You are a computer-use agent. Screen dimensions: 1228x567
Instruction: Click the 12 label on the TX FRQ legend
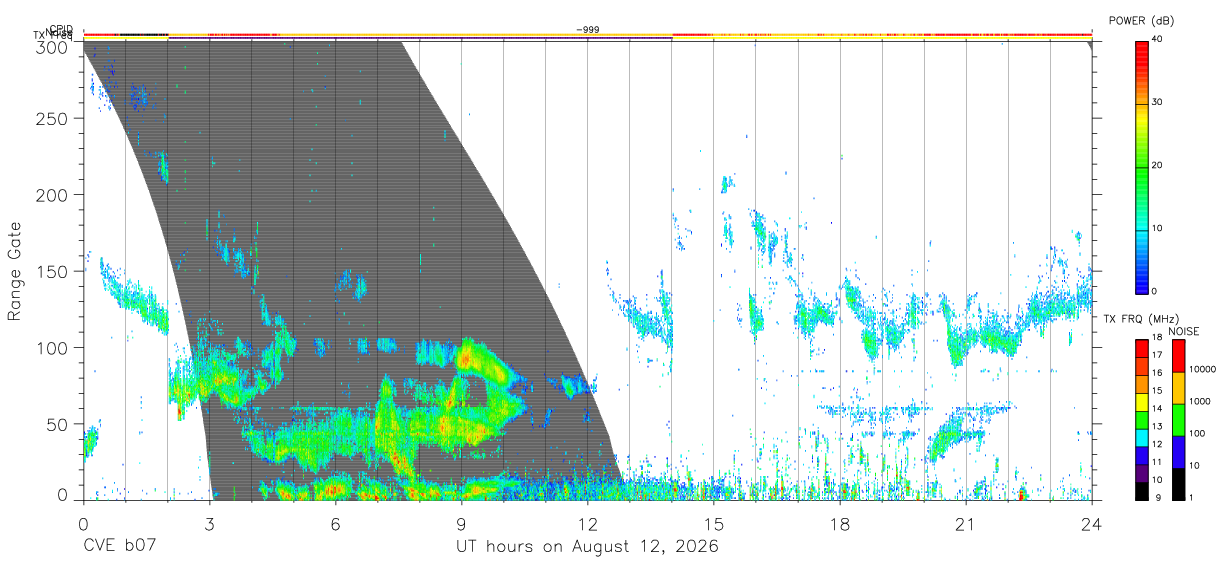coord(1157,444)
